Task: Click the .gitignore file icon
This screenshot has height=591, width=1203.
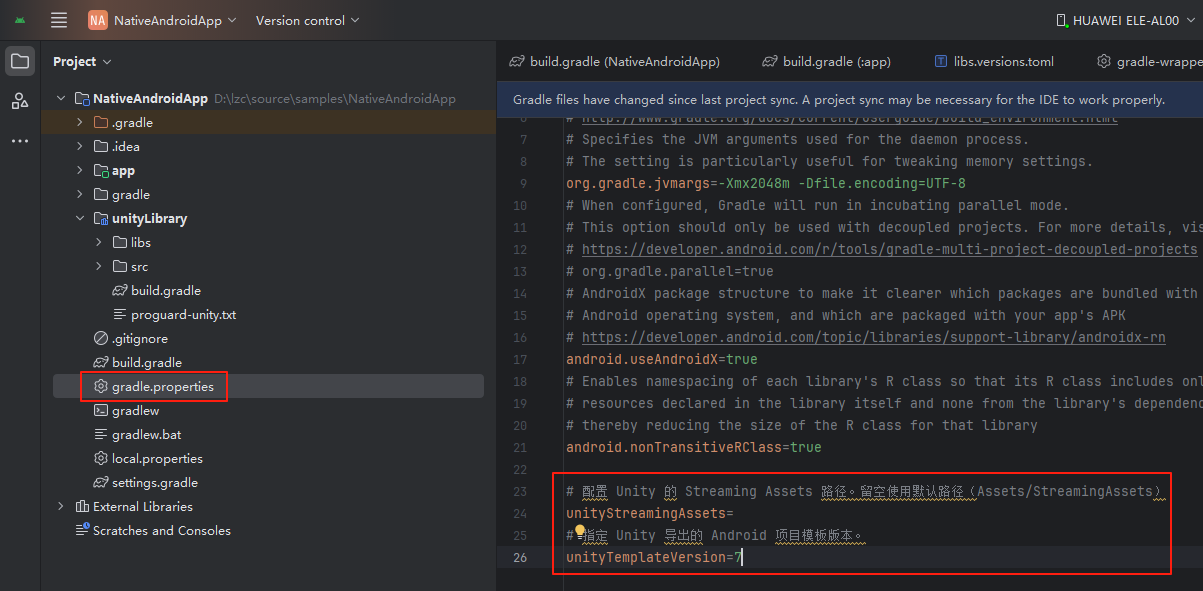Action: 101,339
